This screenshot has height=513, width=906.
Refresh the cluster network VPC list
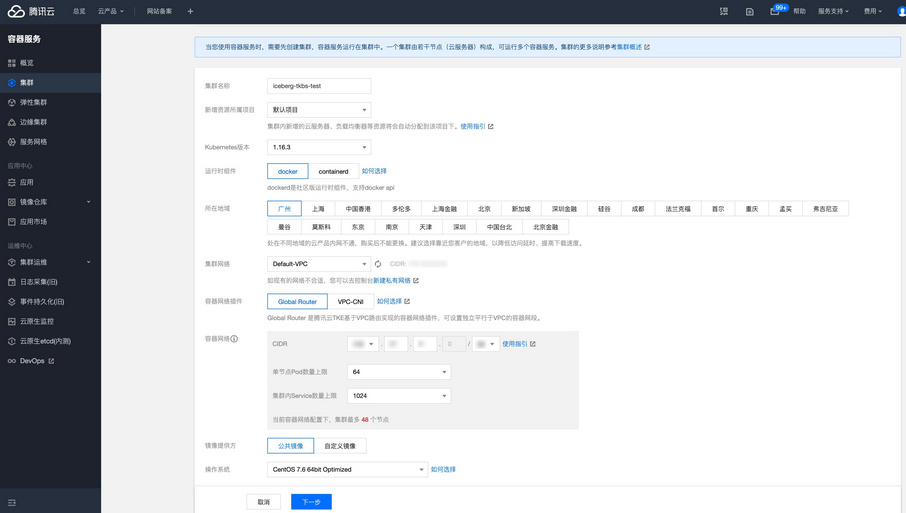378,264
